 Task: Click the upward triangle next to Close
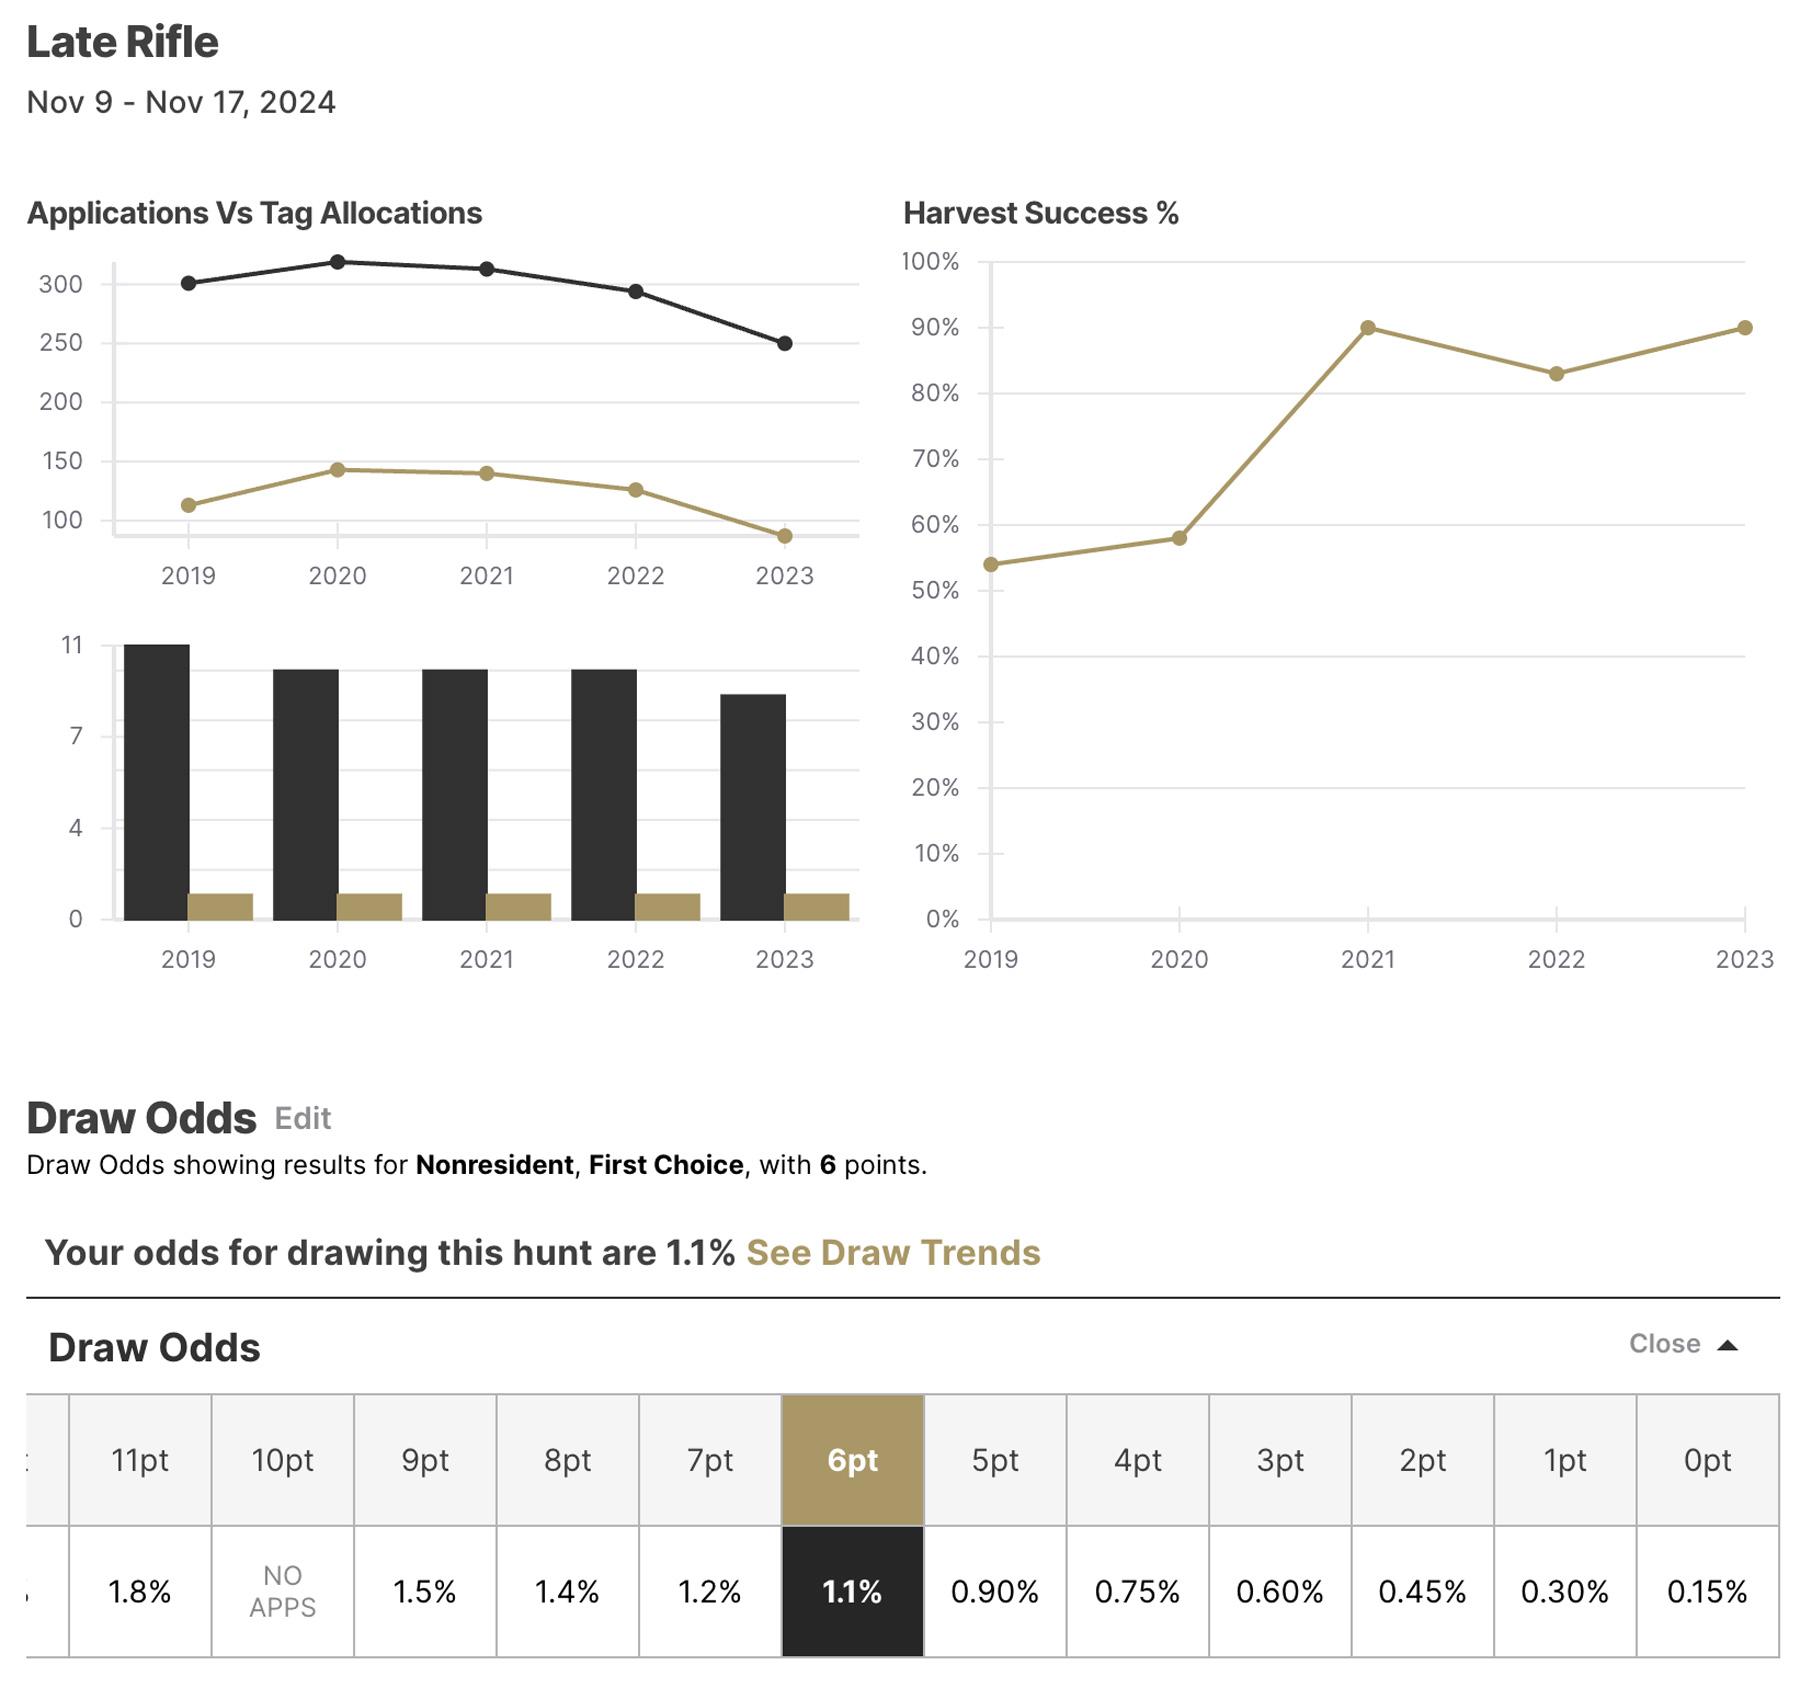pyautogui.click(x=1727, y=1344)
